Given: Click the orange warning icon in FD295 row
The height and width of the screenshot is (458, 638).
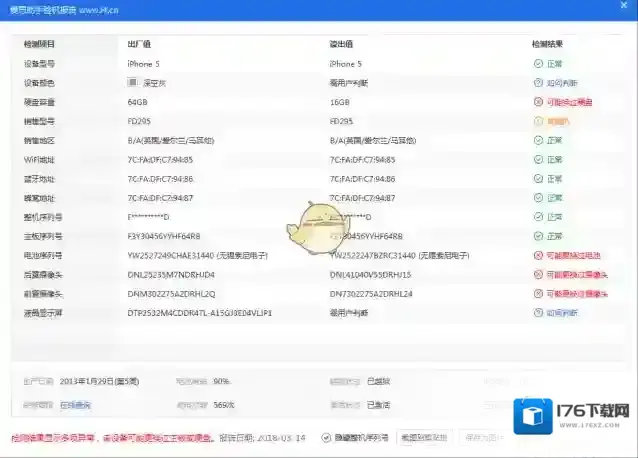Looking at the screenshot, I should pos(538,121).
